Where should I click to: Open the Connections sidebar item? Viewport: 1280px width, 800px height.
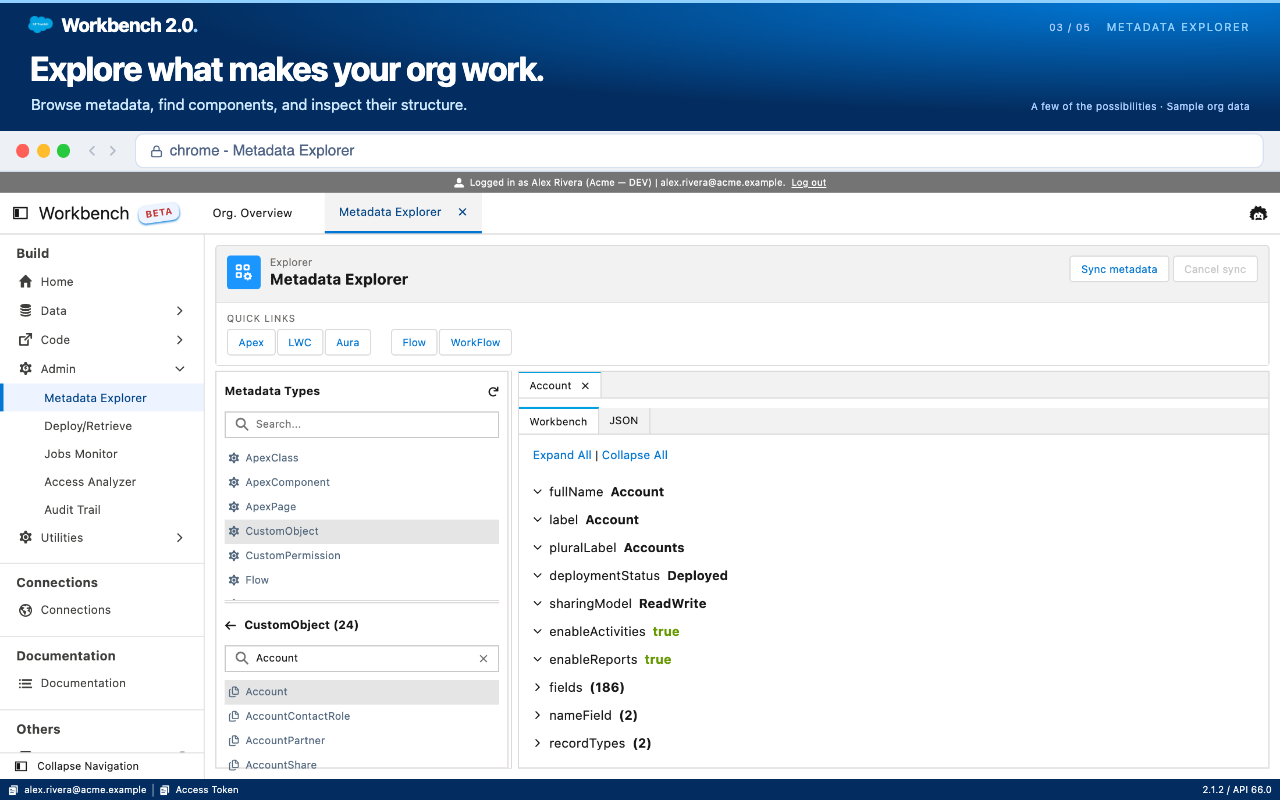(x=102, y=610)
